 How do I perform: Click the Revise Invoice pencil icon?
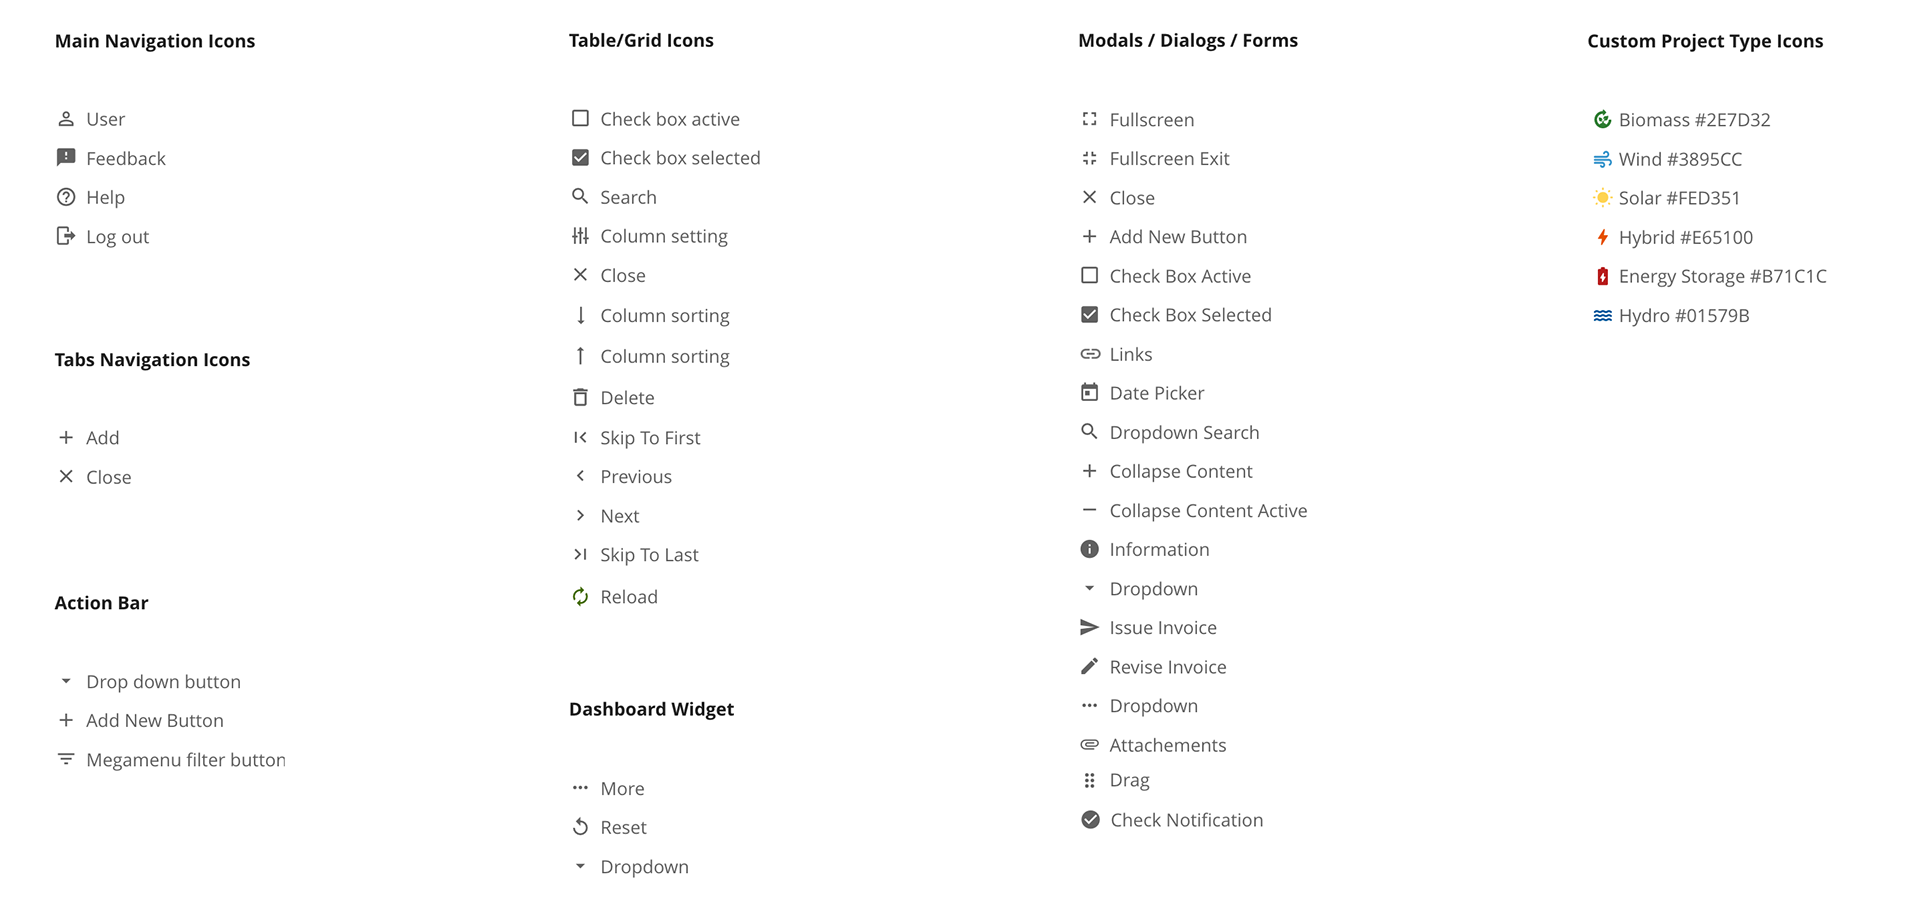coord(1090,667)
